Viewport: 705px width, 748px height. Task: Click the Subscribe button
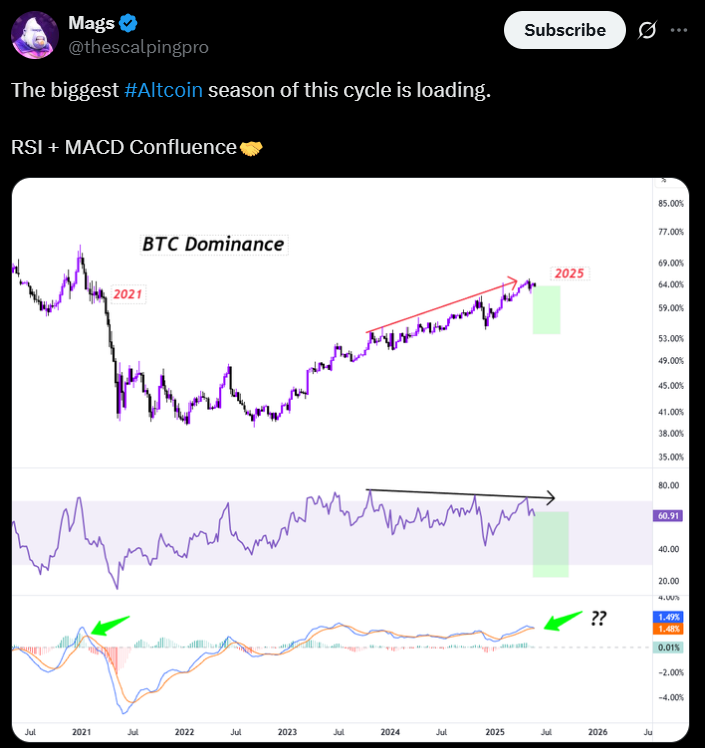coord(565,30)
